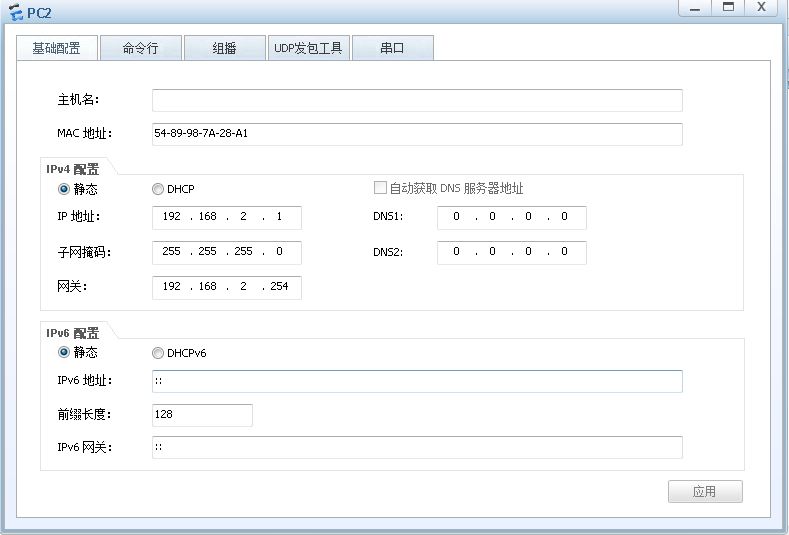Click the MAC 地址 field
Viewport: 789px width, 535px height.
coord(417,134)
